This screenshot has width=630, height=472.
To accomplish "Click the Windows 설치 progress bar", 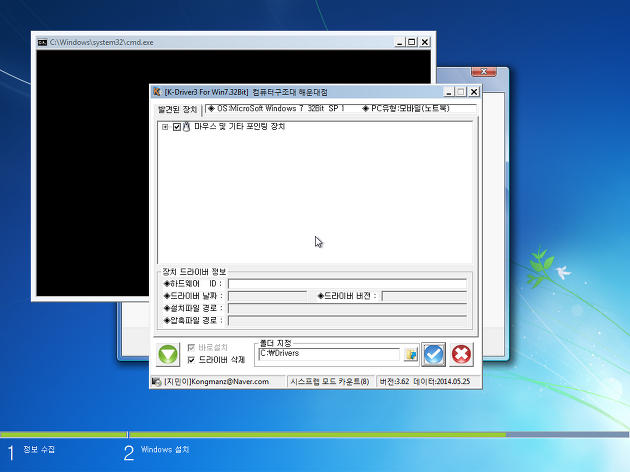I will coord(378,435).
